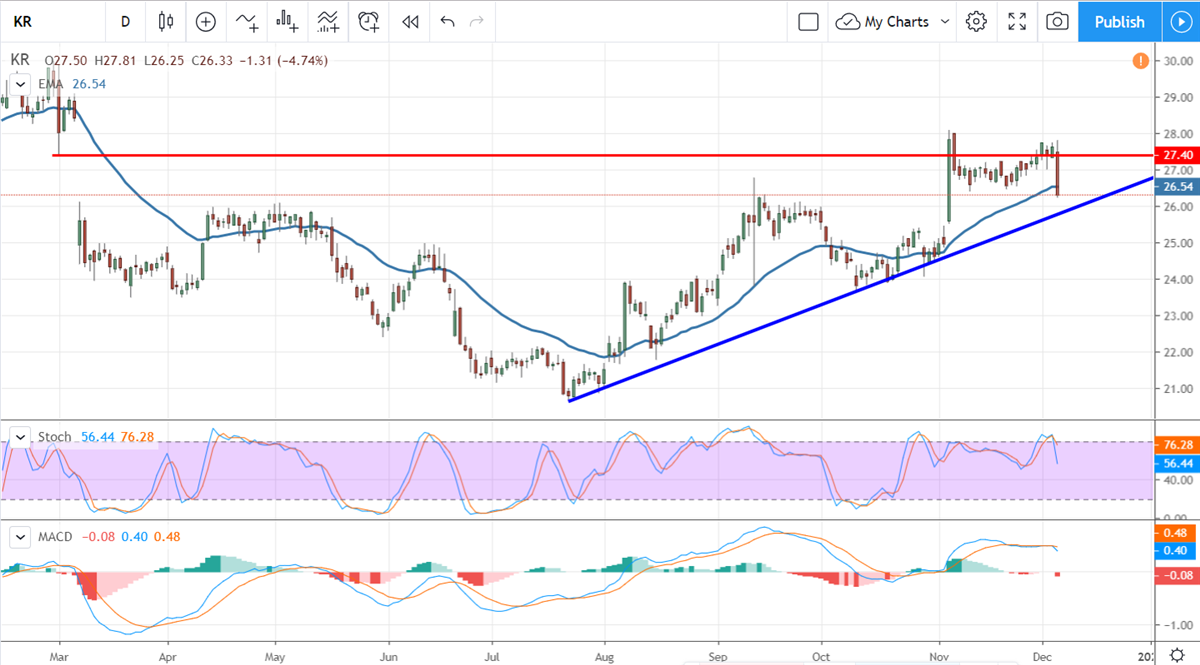Publish the chart idea

pos(1119,21)
